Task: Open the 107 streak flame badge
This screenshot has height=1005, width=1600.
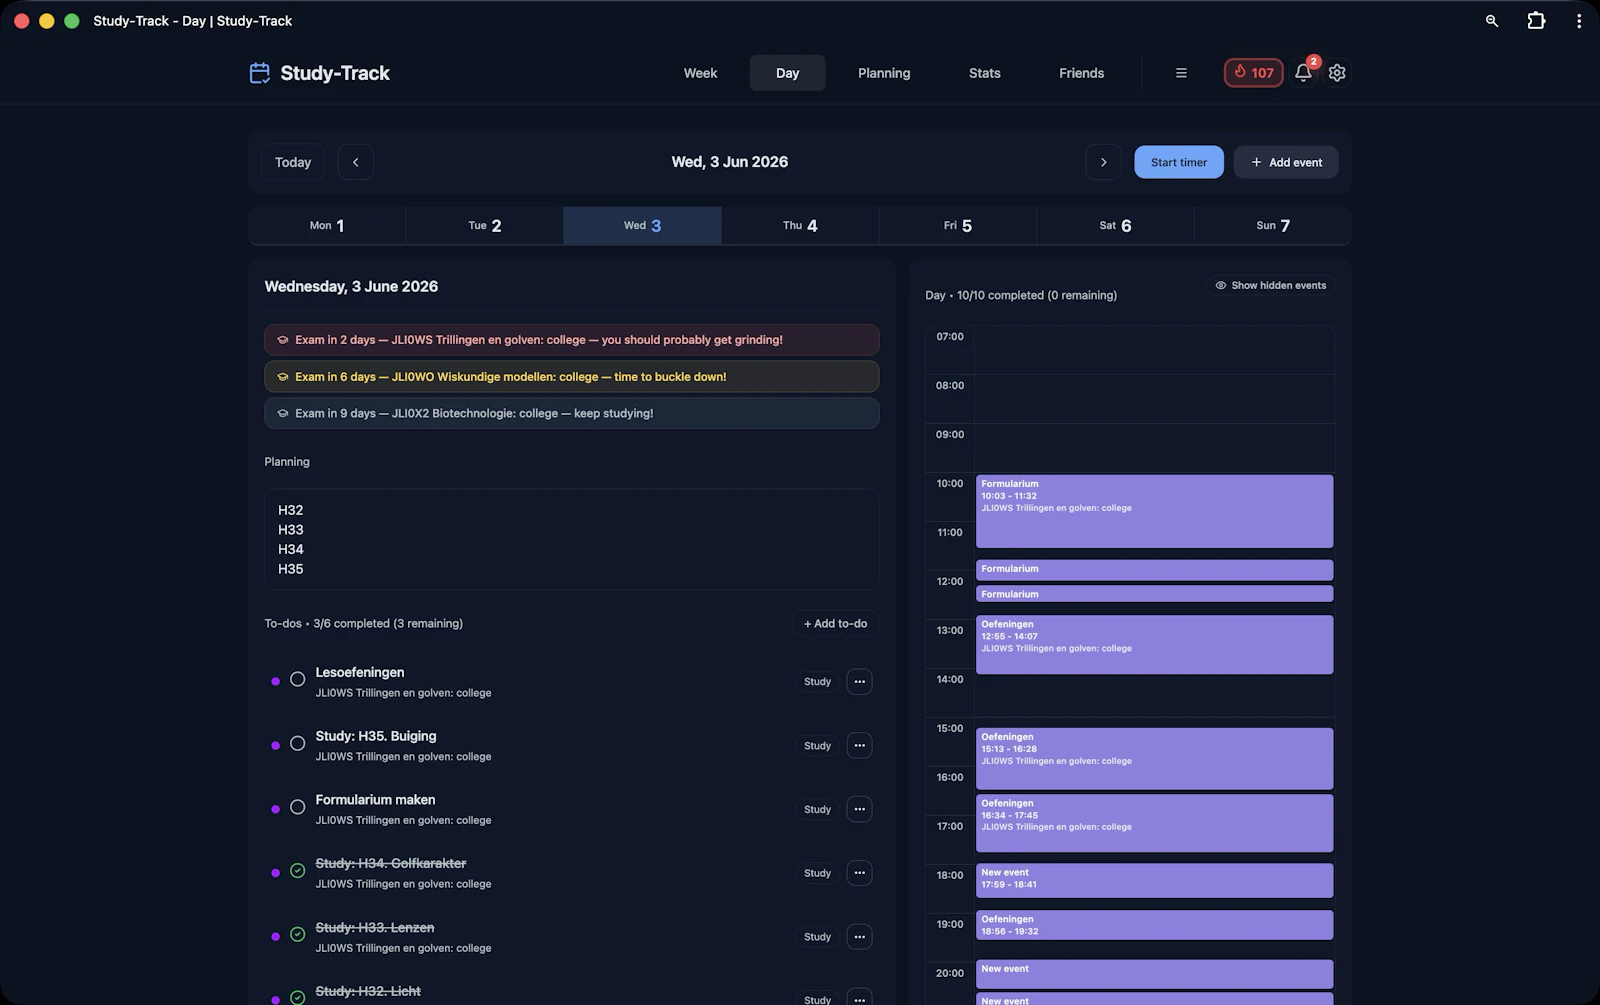Action: [1253, 73]
